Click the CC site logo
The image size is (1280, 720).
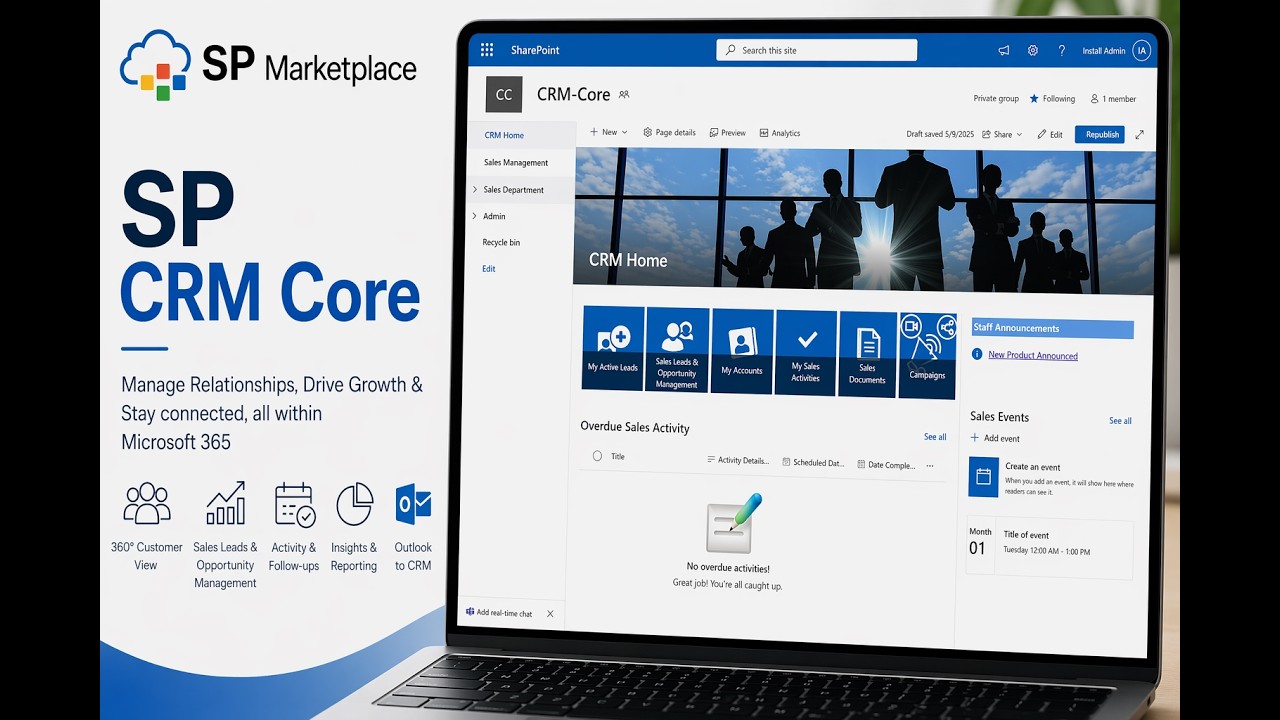tap(504, 95)
